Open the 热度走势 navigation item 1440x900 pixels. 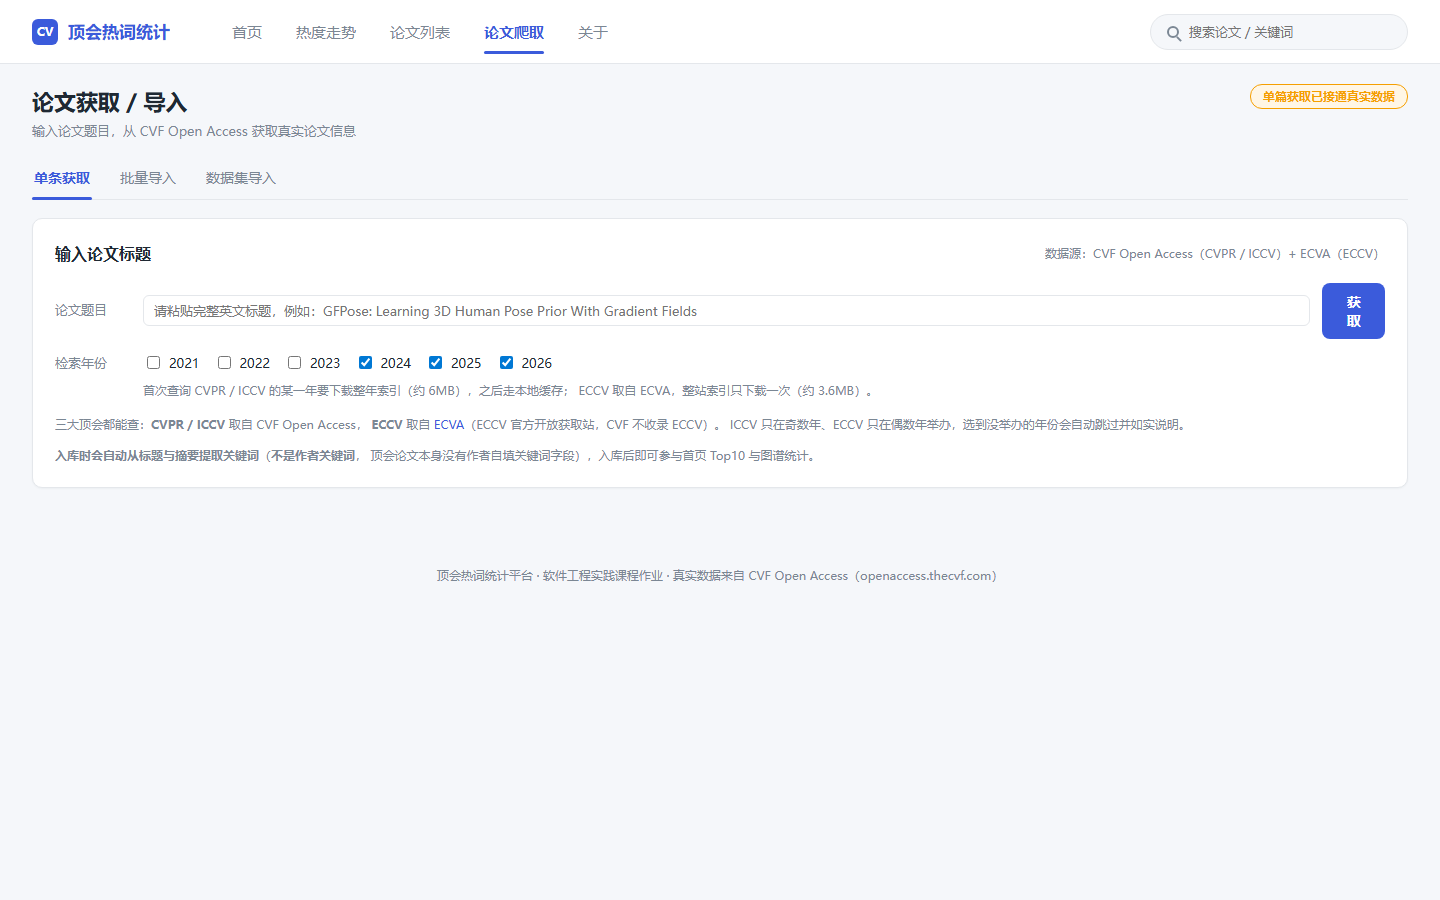click(326, 32)
